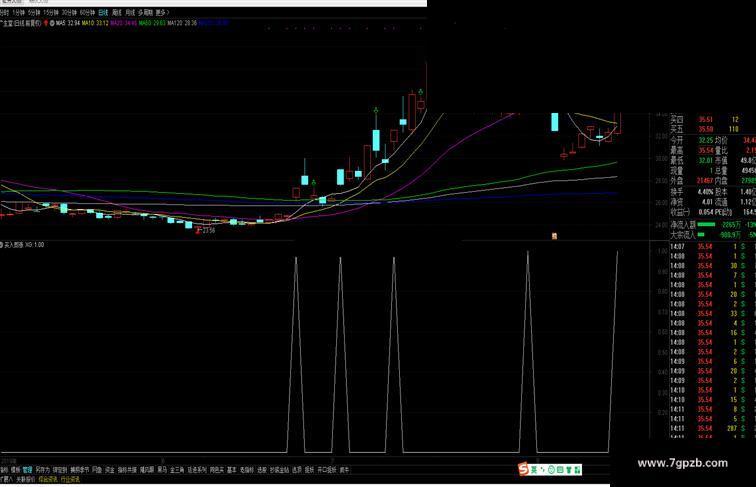The width and height of the screenshot is (756, 487).
Task: Click the 14:07 tick trade row
Action: 713,246
